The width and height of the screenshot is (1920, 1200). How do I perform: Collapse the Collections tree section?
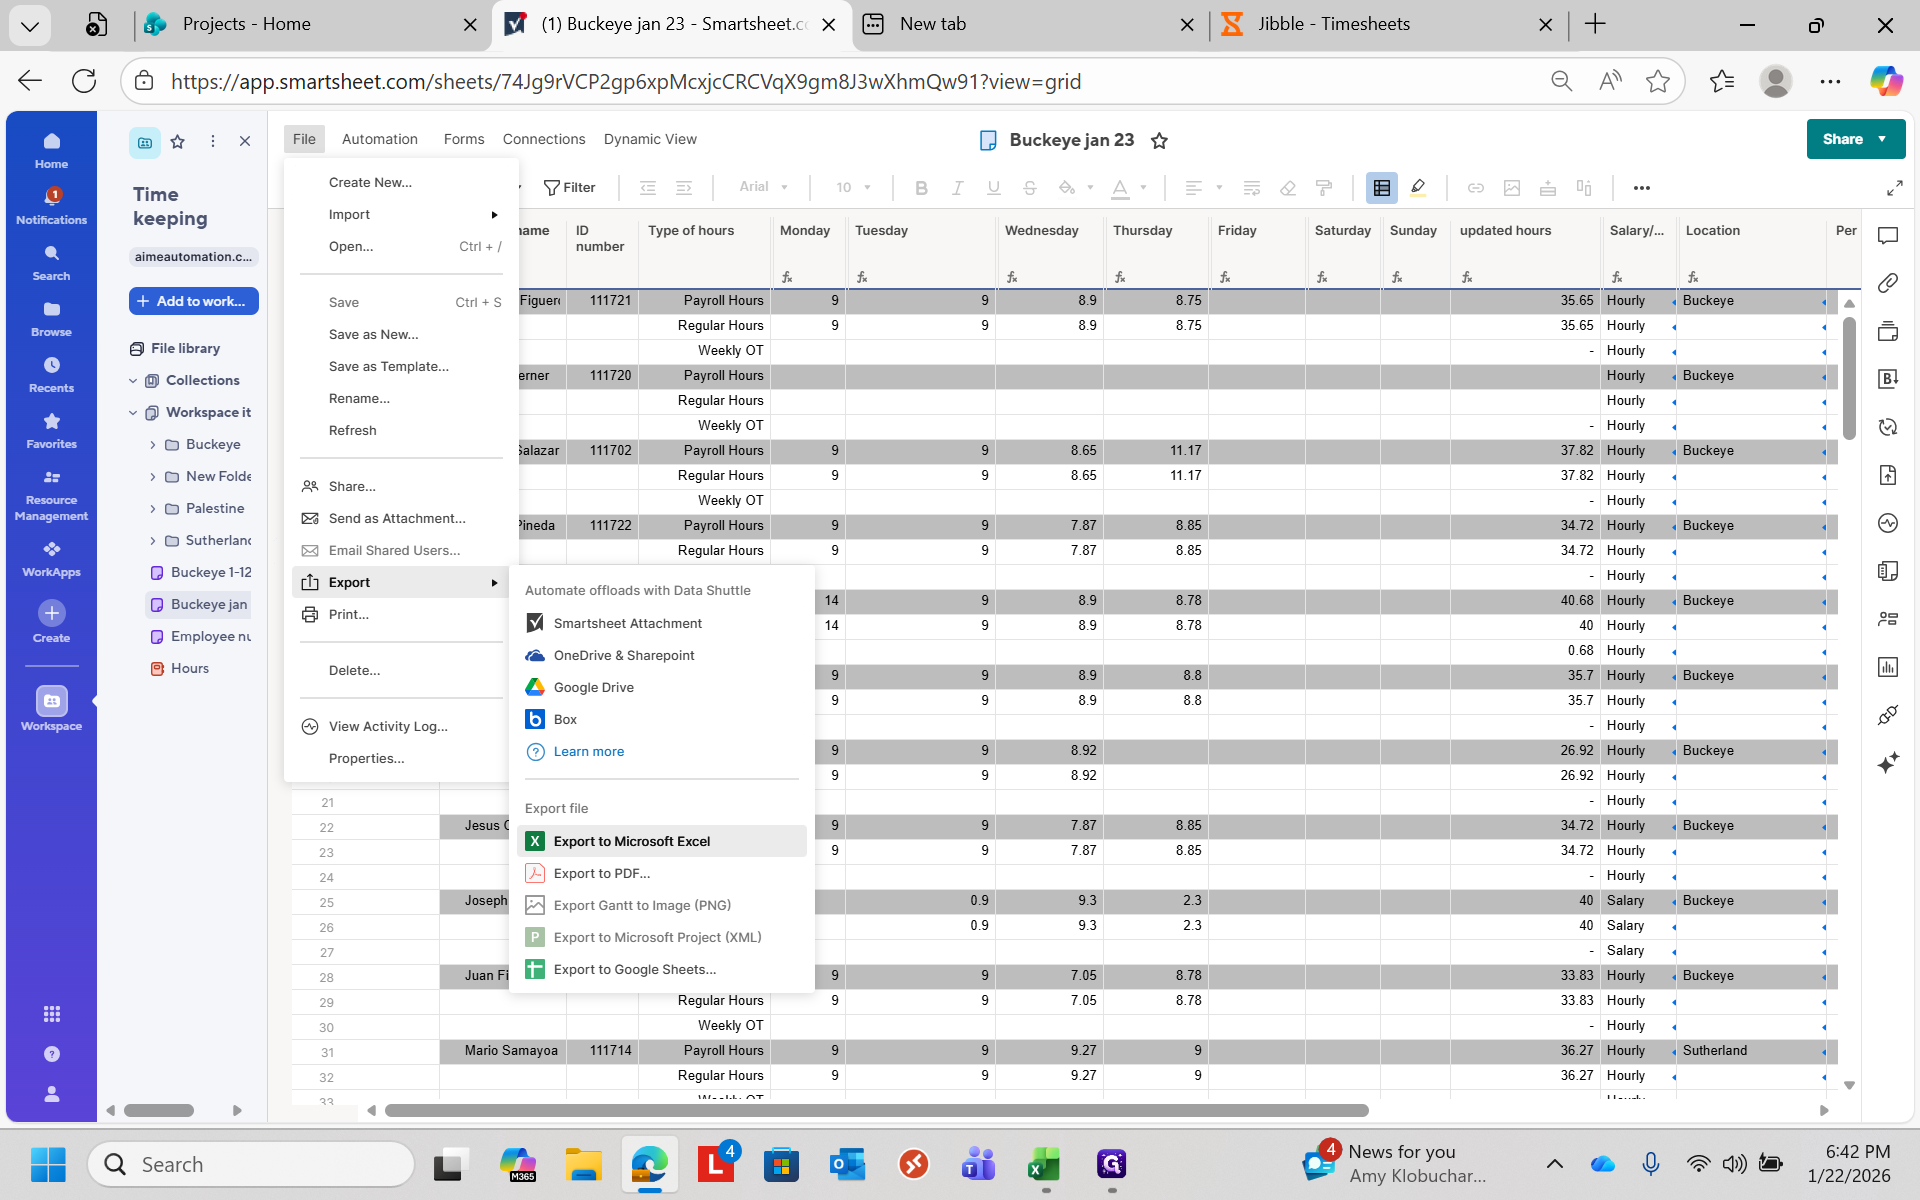(133, 381)
